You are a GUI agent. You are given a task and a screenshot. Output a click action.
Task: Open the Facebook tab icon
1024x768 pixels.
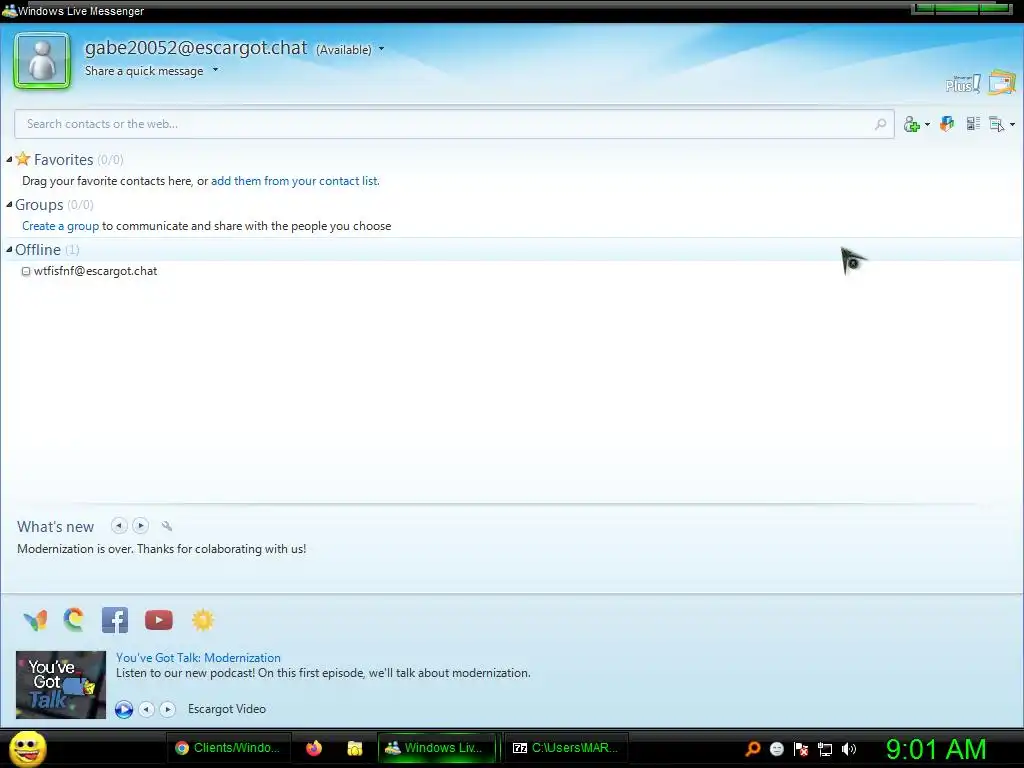[x=115, y=620]
